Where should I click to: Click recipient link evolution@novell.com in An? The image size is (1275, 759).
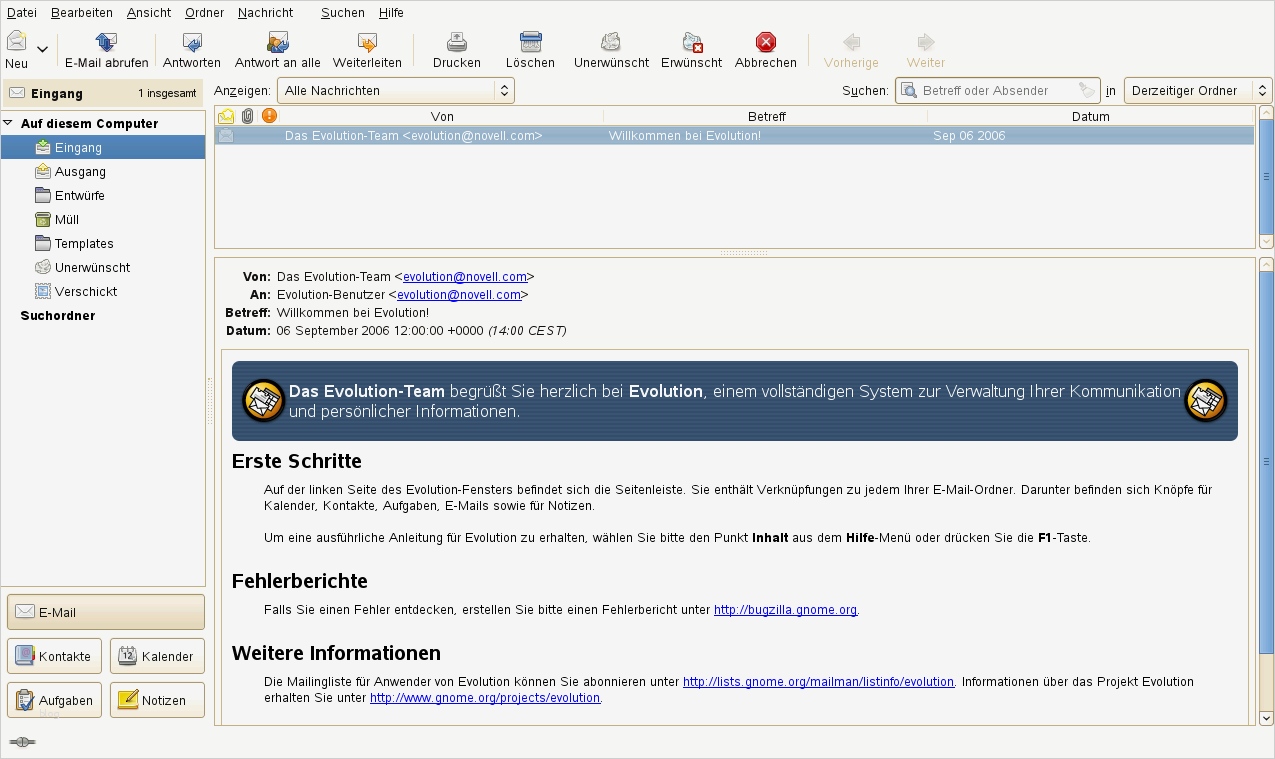click(x=459, y=295)
